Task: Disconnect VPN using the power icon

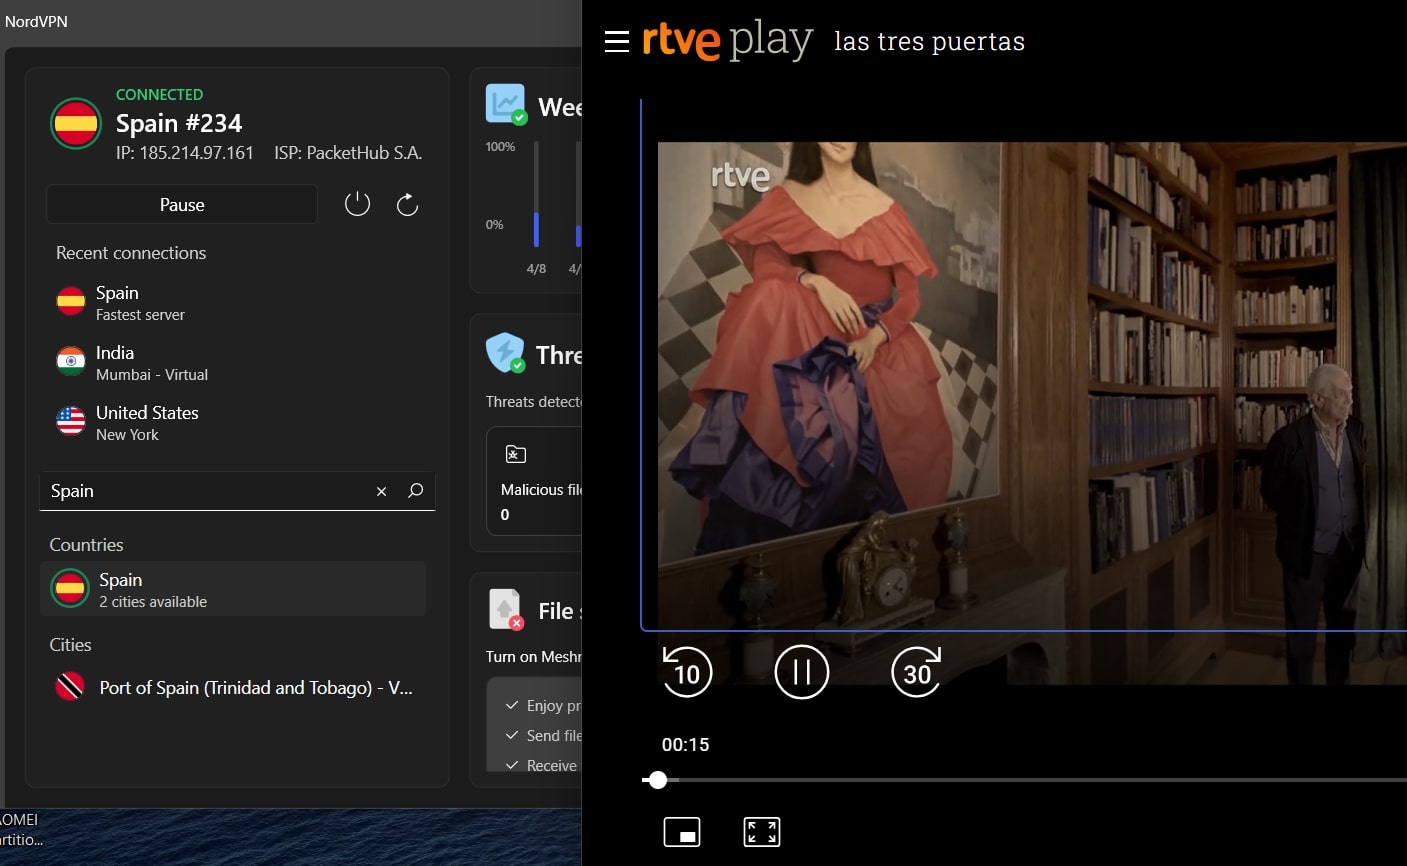Action: tap(357, 203)
